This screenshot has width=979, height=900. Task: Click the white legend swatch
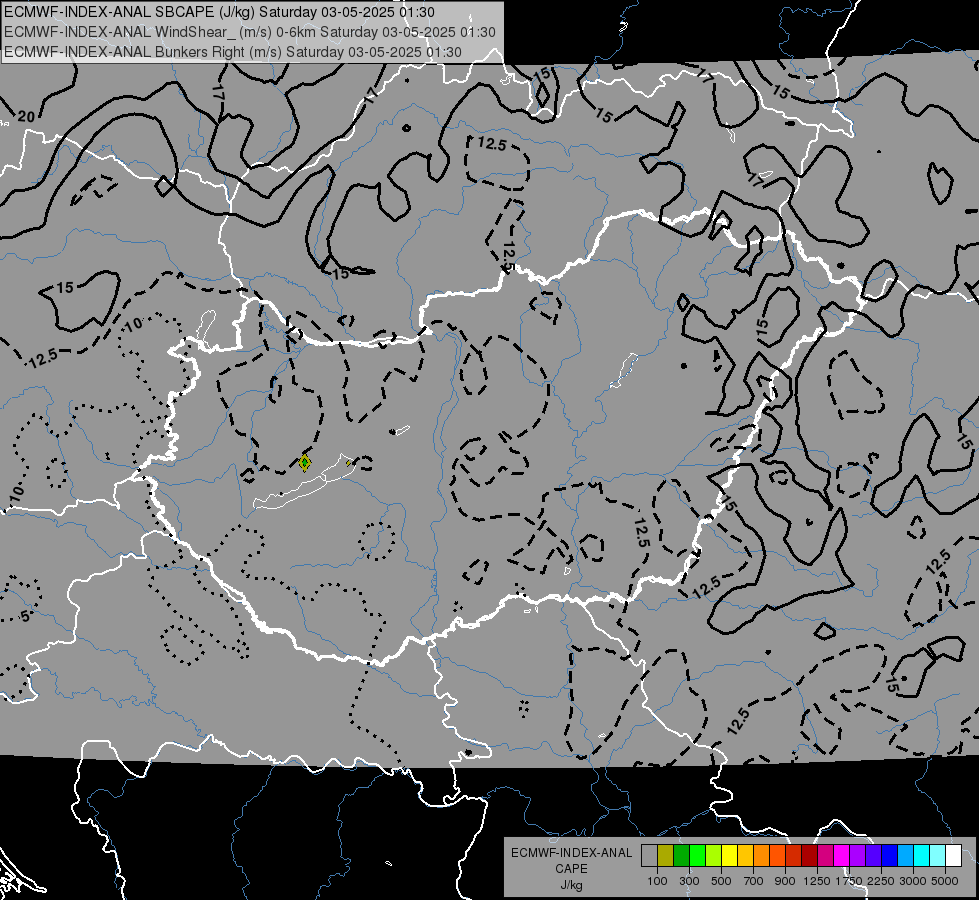(955, 855)
